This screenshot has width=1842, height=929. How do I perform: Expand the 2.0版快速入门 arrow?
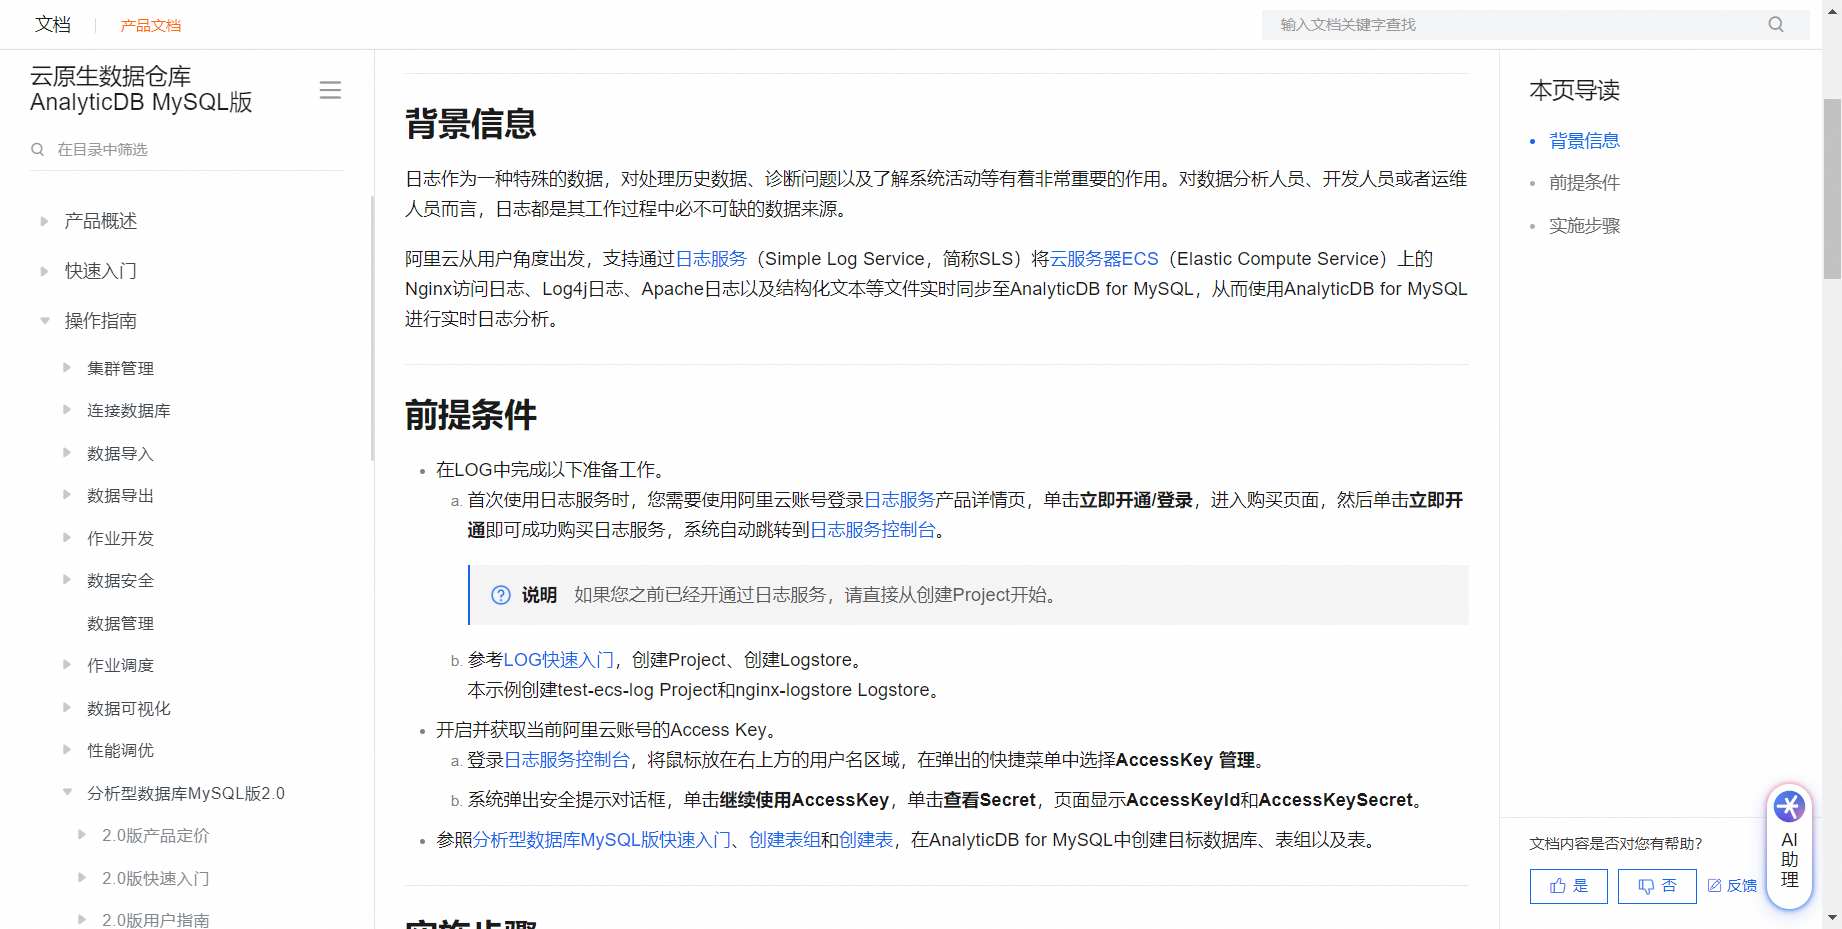[82, 878]
